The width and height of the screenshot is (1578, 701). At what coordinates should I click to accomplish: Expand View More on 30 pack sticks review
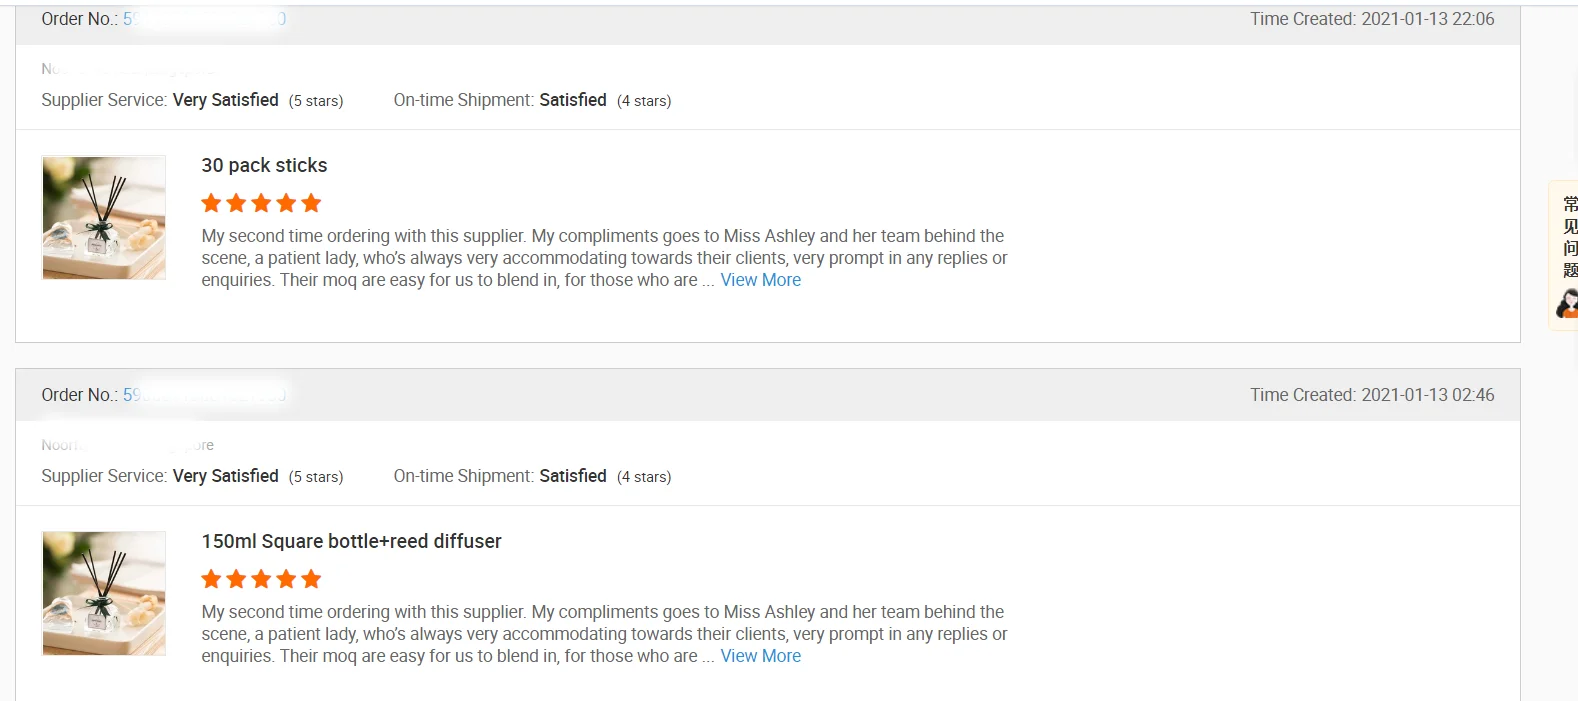(x=760, y=280)
